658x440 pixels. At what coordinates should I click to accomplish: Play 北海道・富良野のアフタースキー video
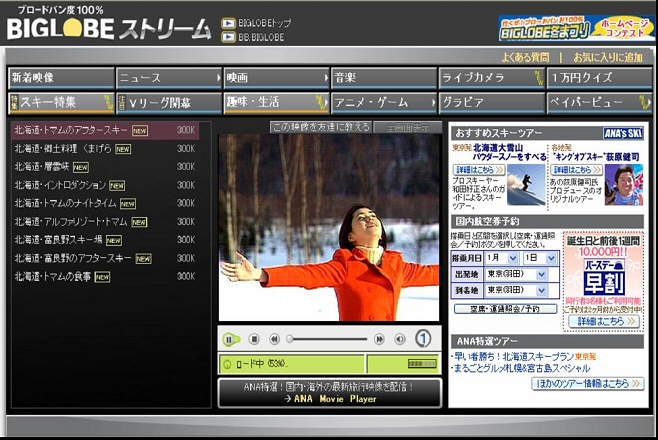[105, 258]
